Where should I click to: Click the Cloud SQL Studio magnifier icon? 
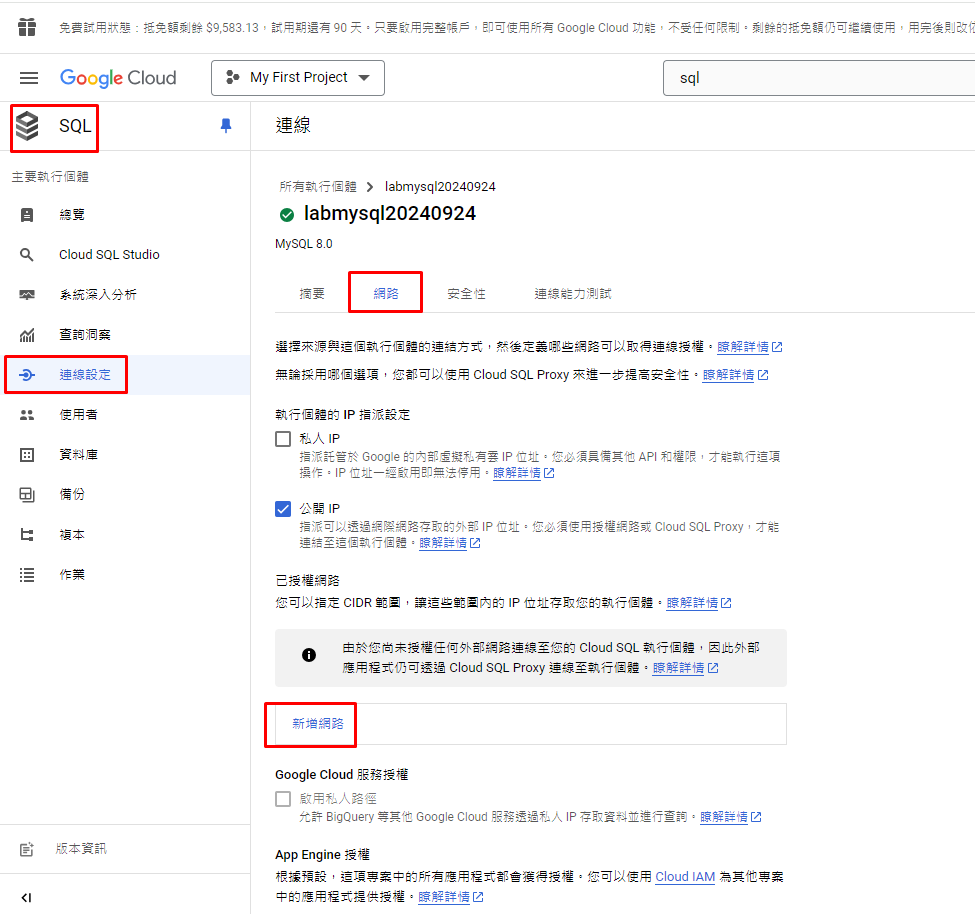click(27, 255)
